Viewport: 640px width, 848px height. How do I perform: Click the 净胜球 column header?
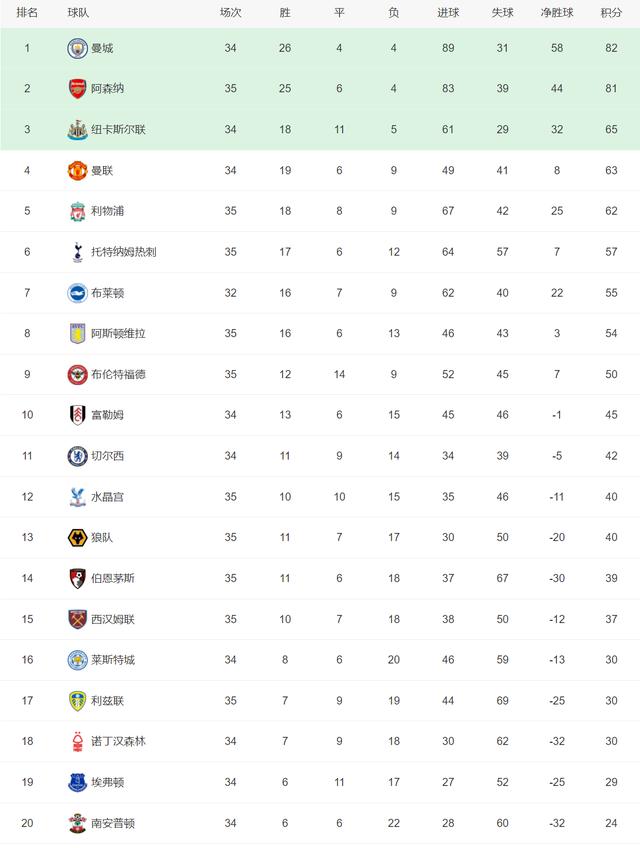pyautogui.click(x=557, y=13)
